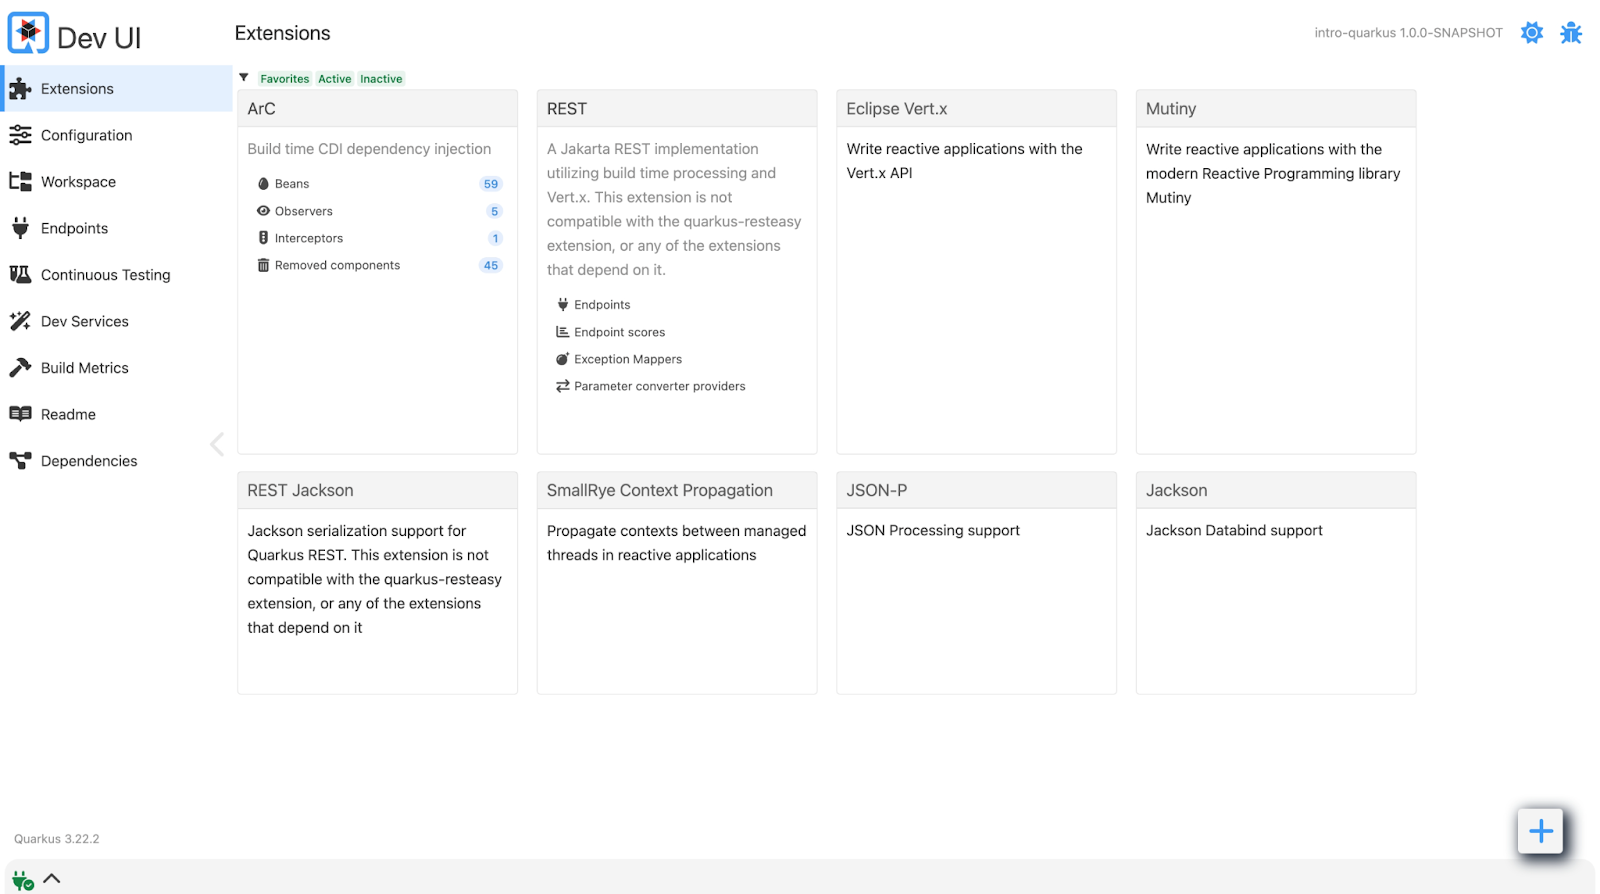1600x894 pixels.
Task: Toggle the Inactive filter tag
Action: point(381,79)
